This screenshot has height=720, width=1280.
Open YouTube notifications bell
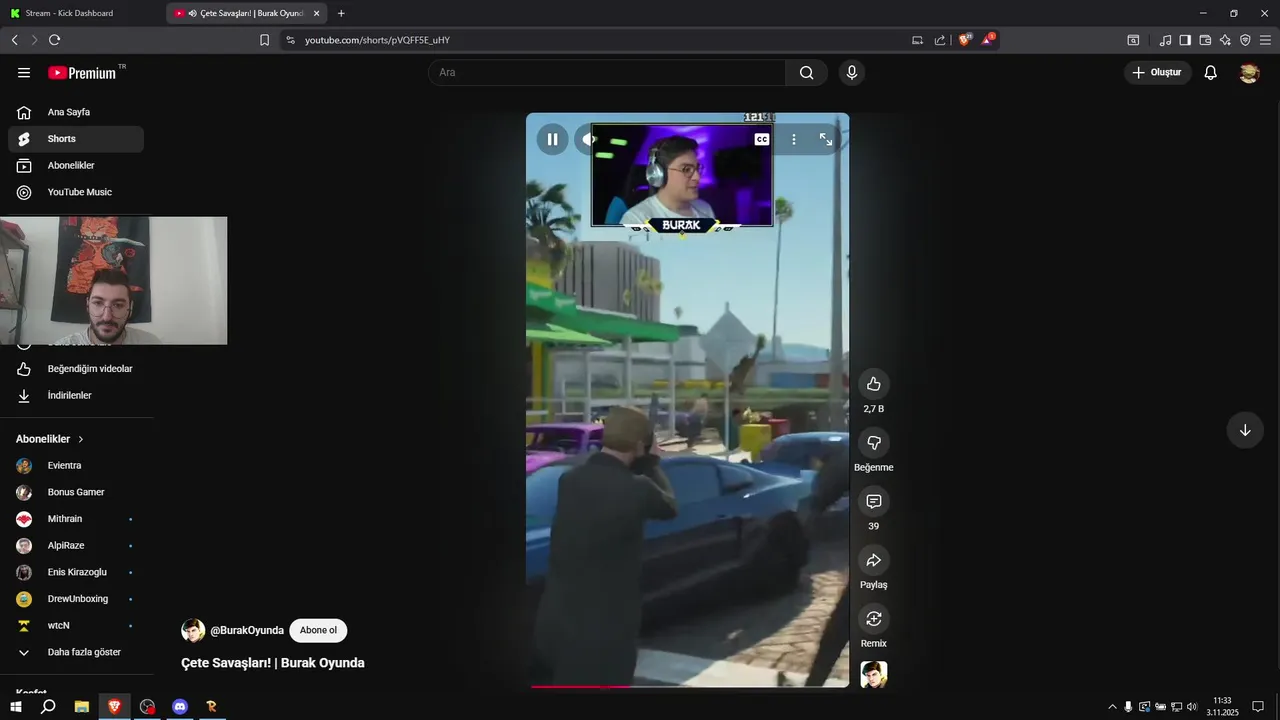tap(1210, 72)
